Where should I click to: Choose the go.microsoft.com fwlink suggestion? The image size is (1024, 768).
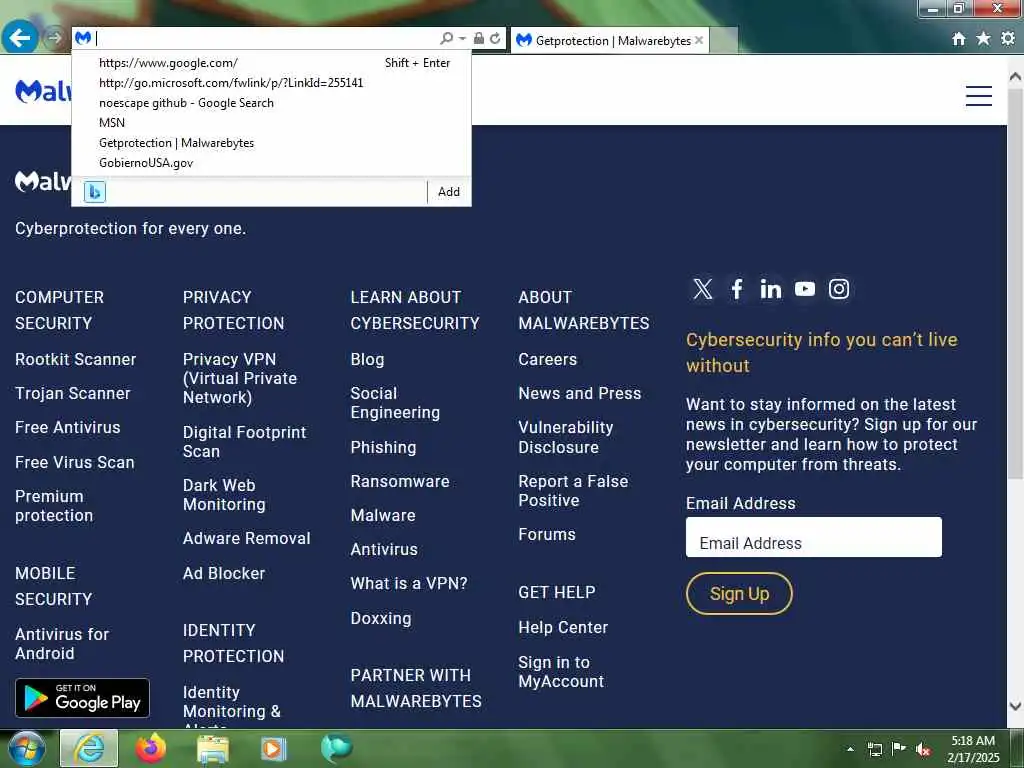pos(271,83)
